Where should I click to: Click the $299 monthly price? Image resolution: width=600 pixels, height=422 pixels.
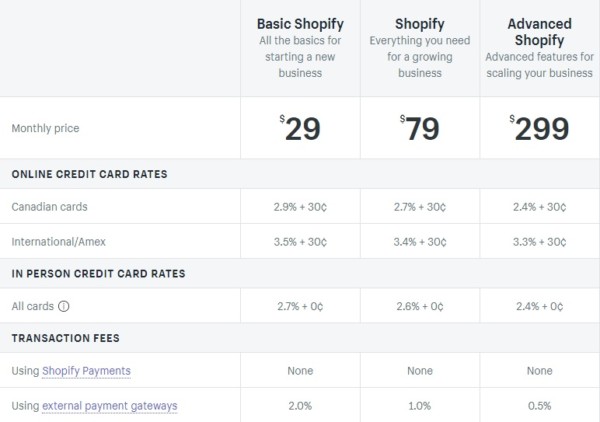539,129
